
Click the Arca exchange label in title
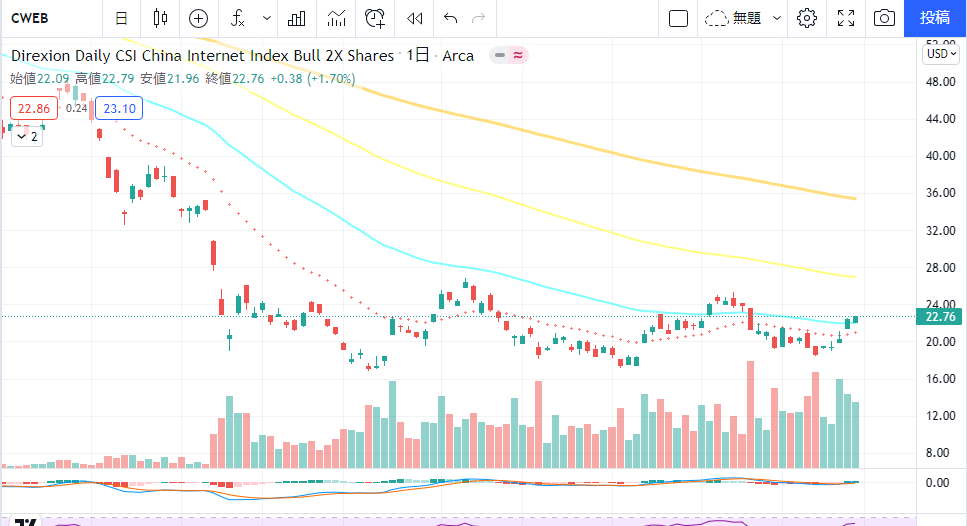tap(458, 55)
